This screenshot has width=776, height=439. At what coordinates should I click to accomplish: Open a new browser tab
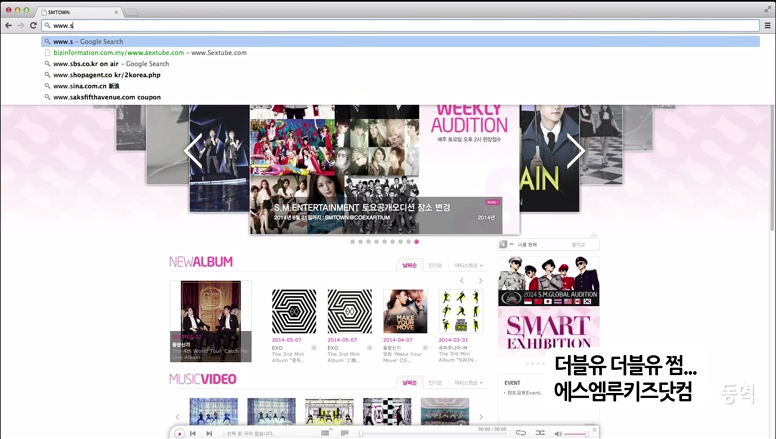[x=131, y=12]
